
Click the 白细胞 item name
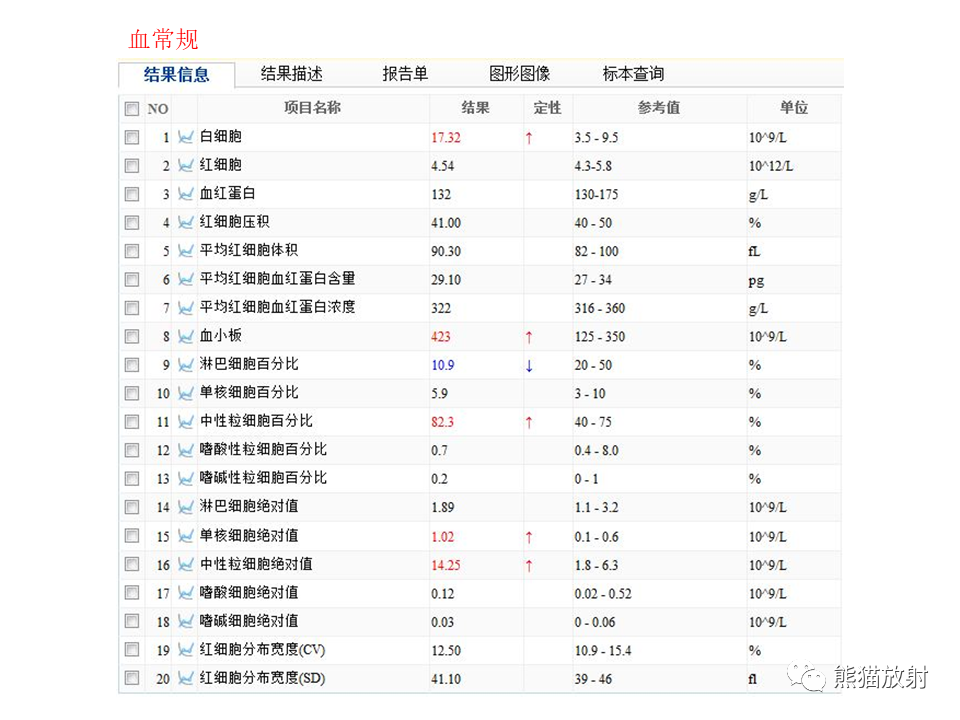tap(220, 136)
